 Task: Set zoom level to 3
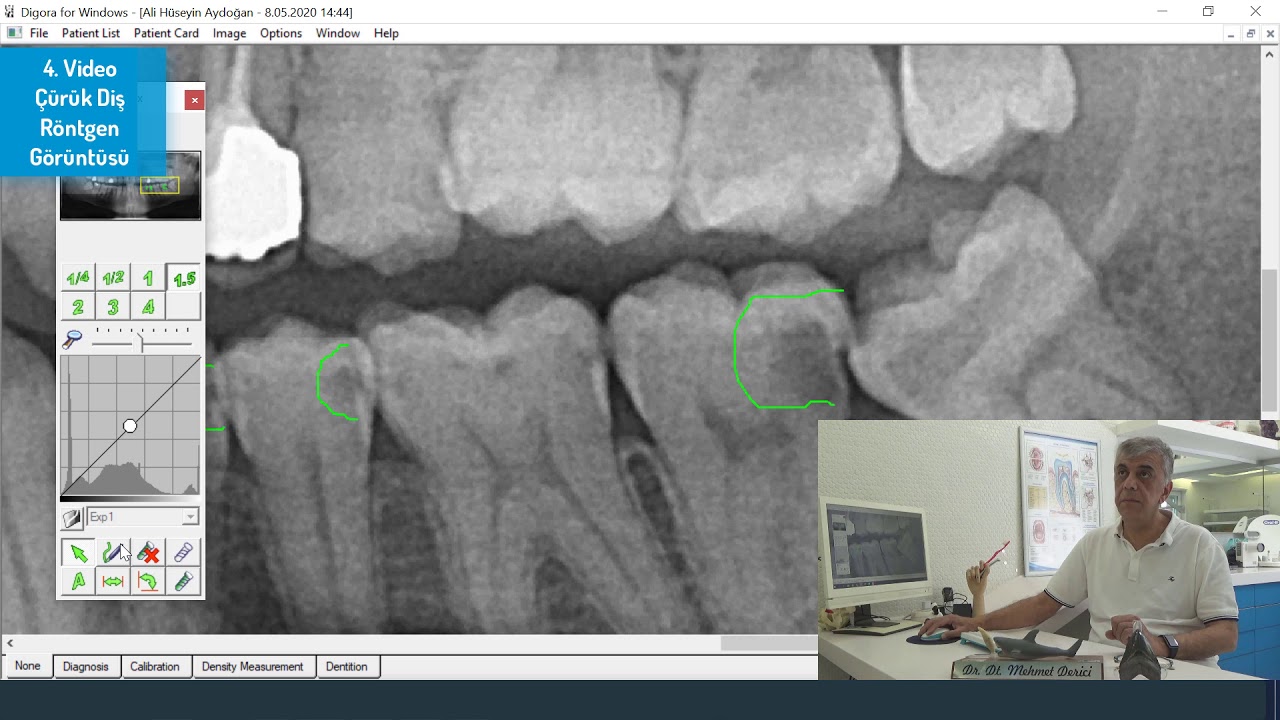coord(113,307)
